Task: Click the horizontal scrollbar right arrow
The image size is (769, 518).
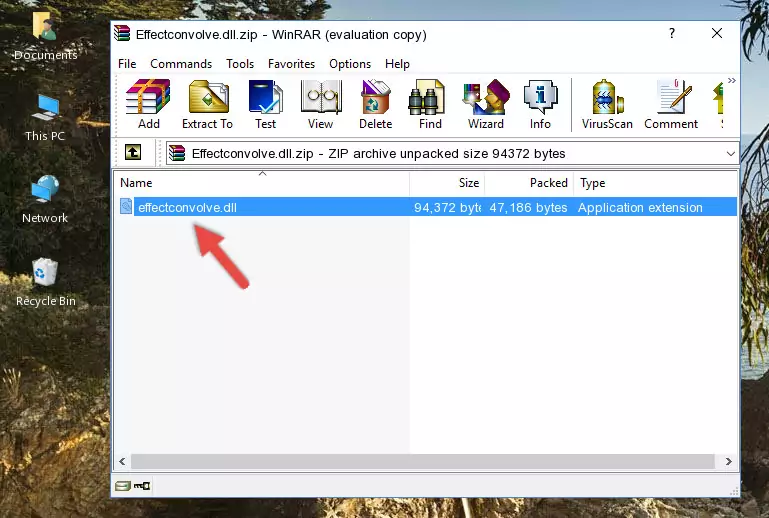Action: [x=728, y=461]
